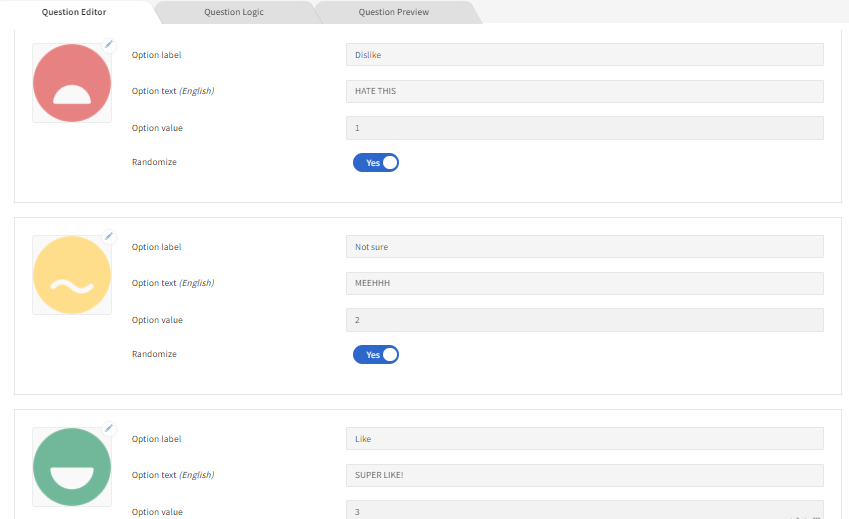Click the Option label field containing Dislike
849x519 pixels.
[585, 55]
